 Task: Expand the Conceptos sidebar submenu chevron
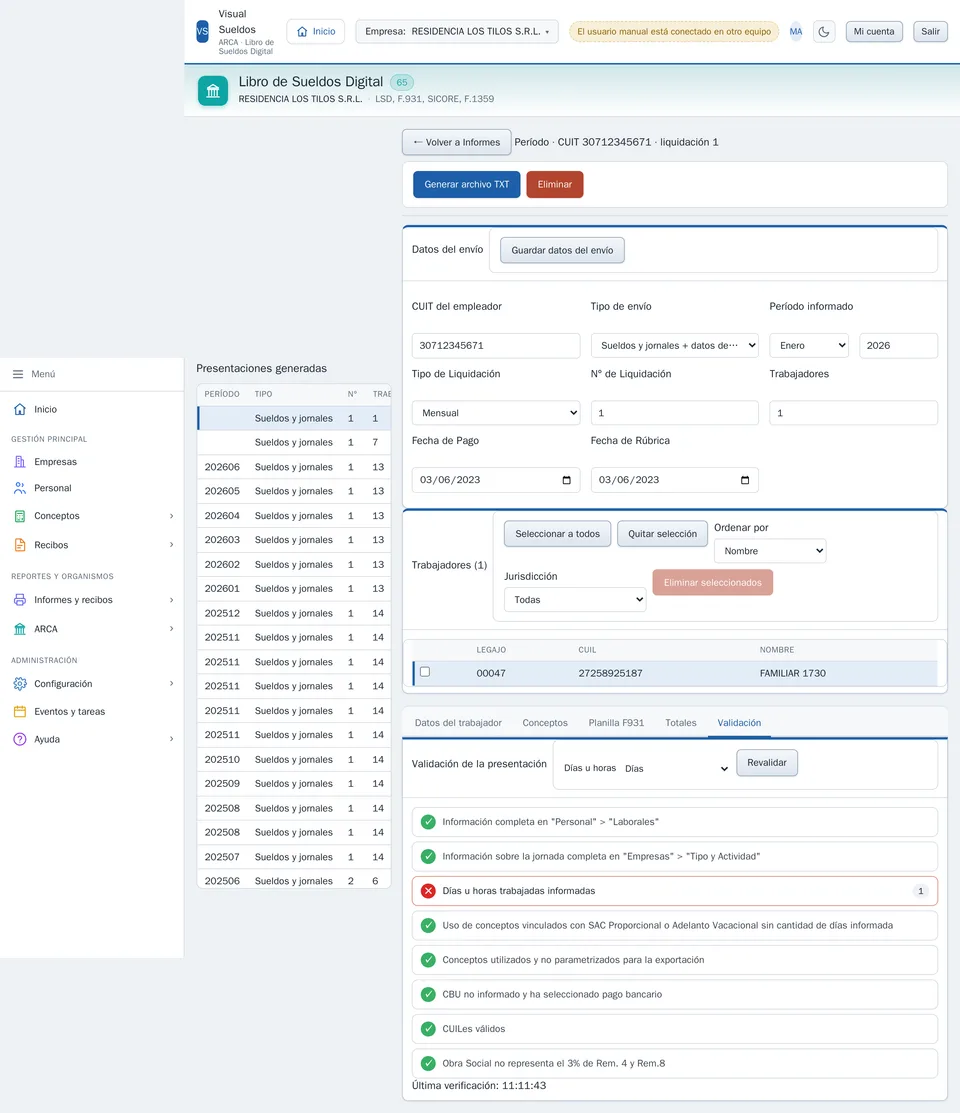pos(171,516)
